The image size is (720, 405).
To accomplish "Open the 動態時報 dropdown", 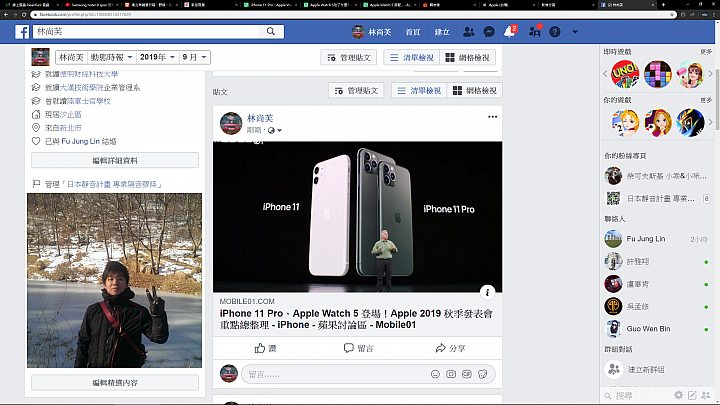I will pyautogui.click(x=112, y=57).
